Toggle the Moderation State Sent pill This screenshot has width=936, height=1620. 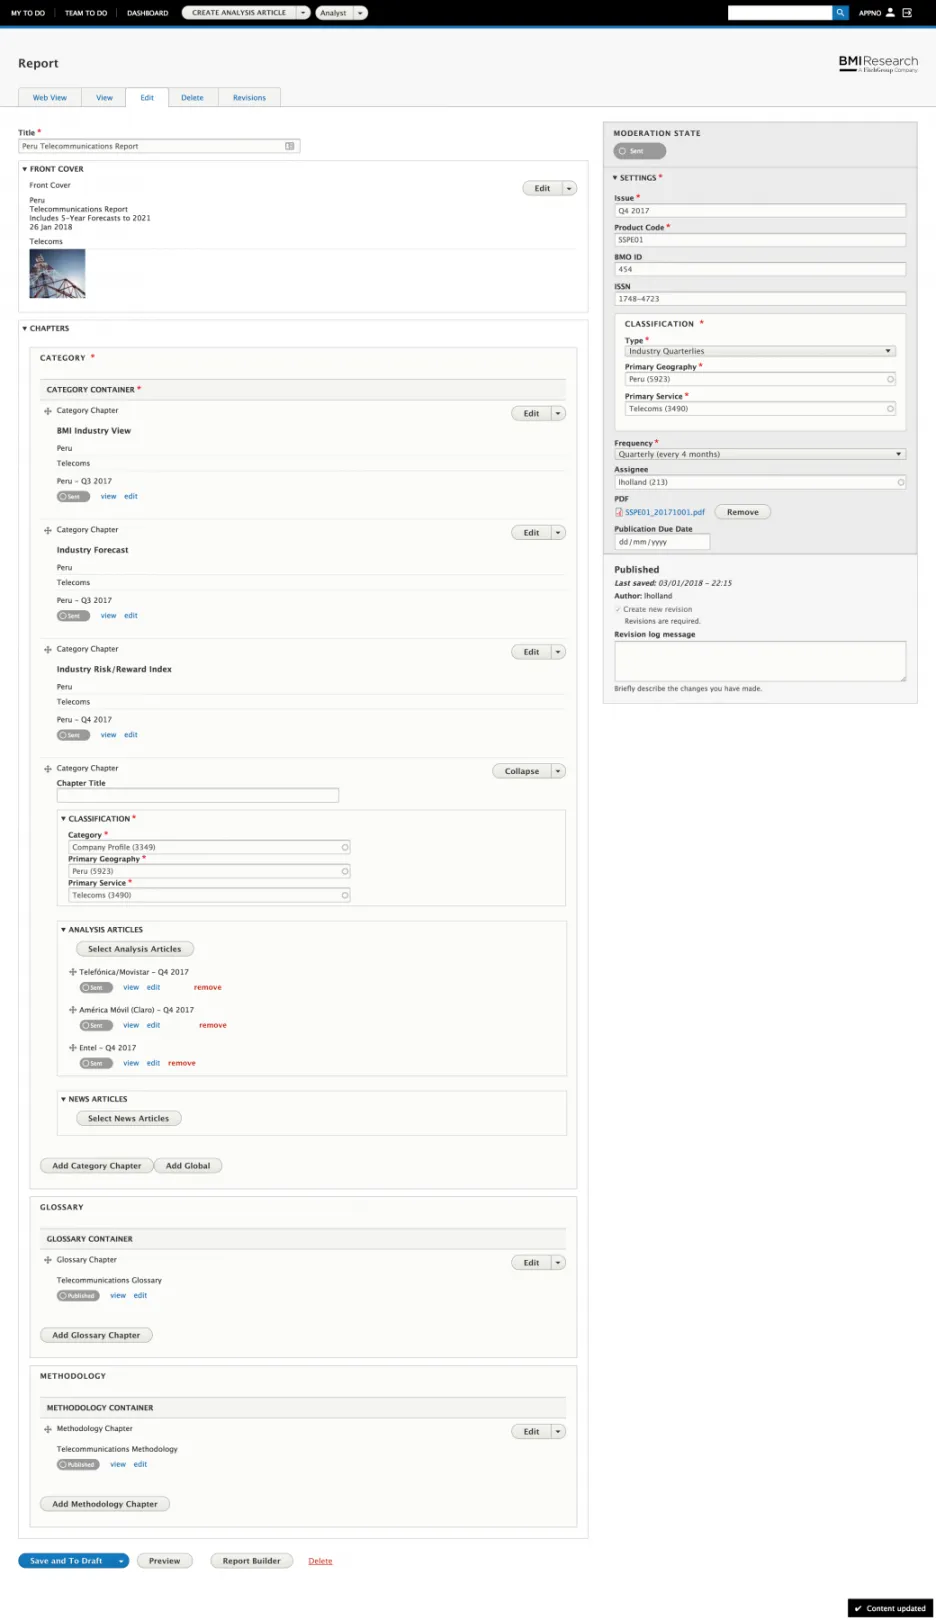tap(639, 151)
